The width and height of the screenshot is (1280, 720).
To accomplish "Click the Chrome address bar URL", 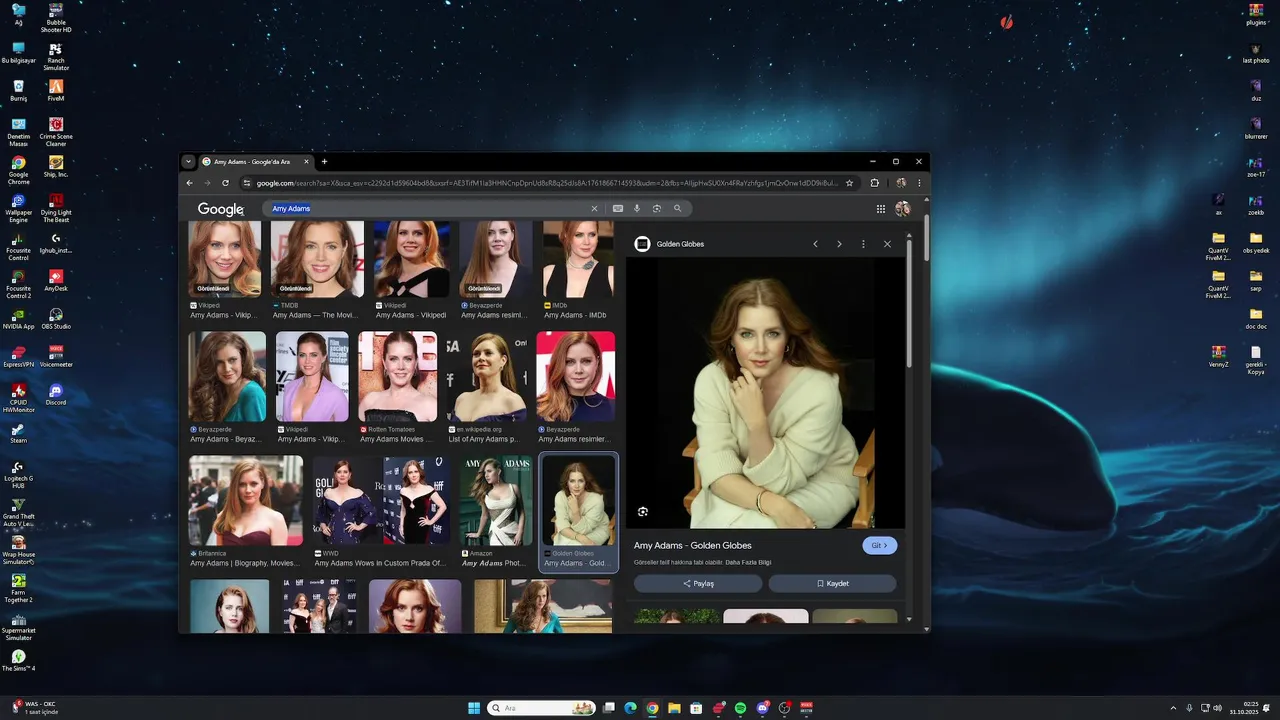I will pos(548,183).
